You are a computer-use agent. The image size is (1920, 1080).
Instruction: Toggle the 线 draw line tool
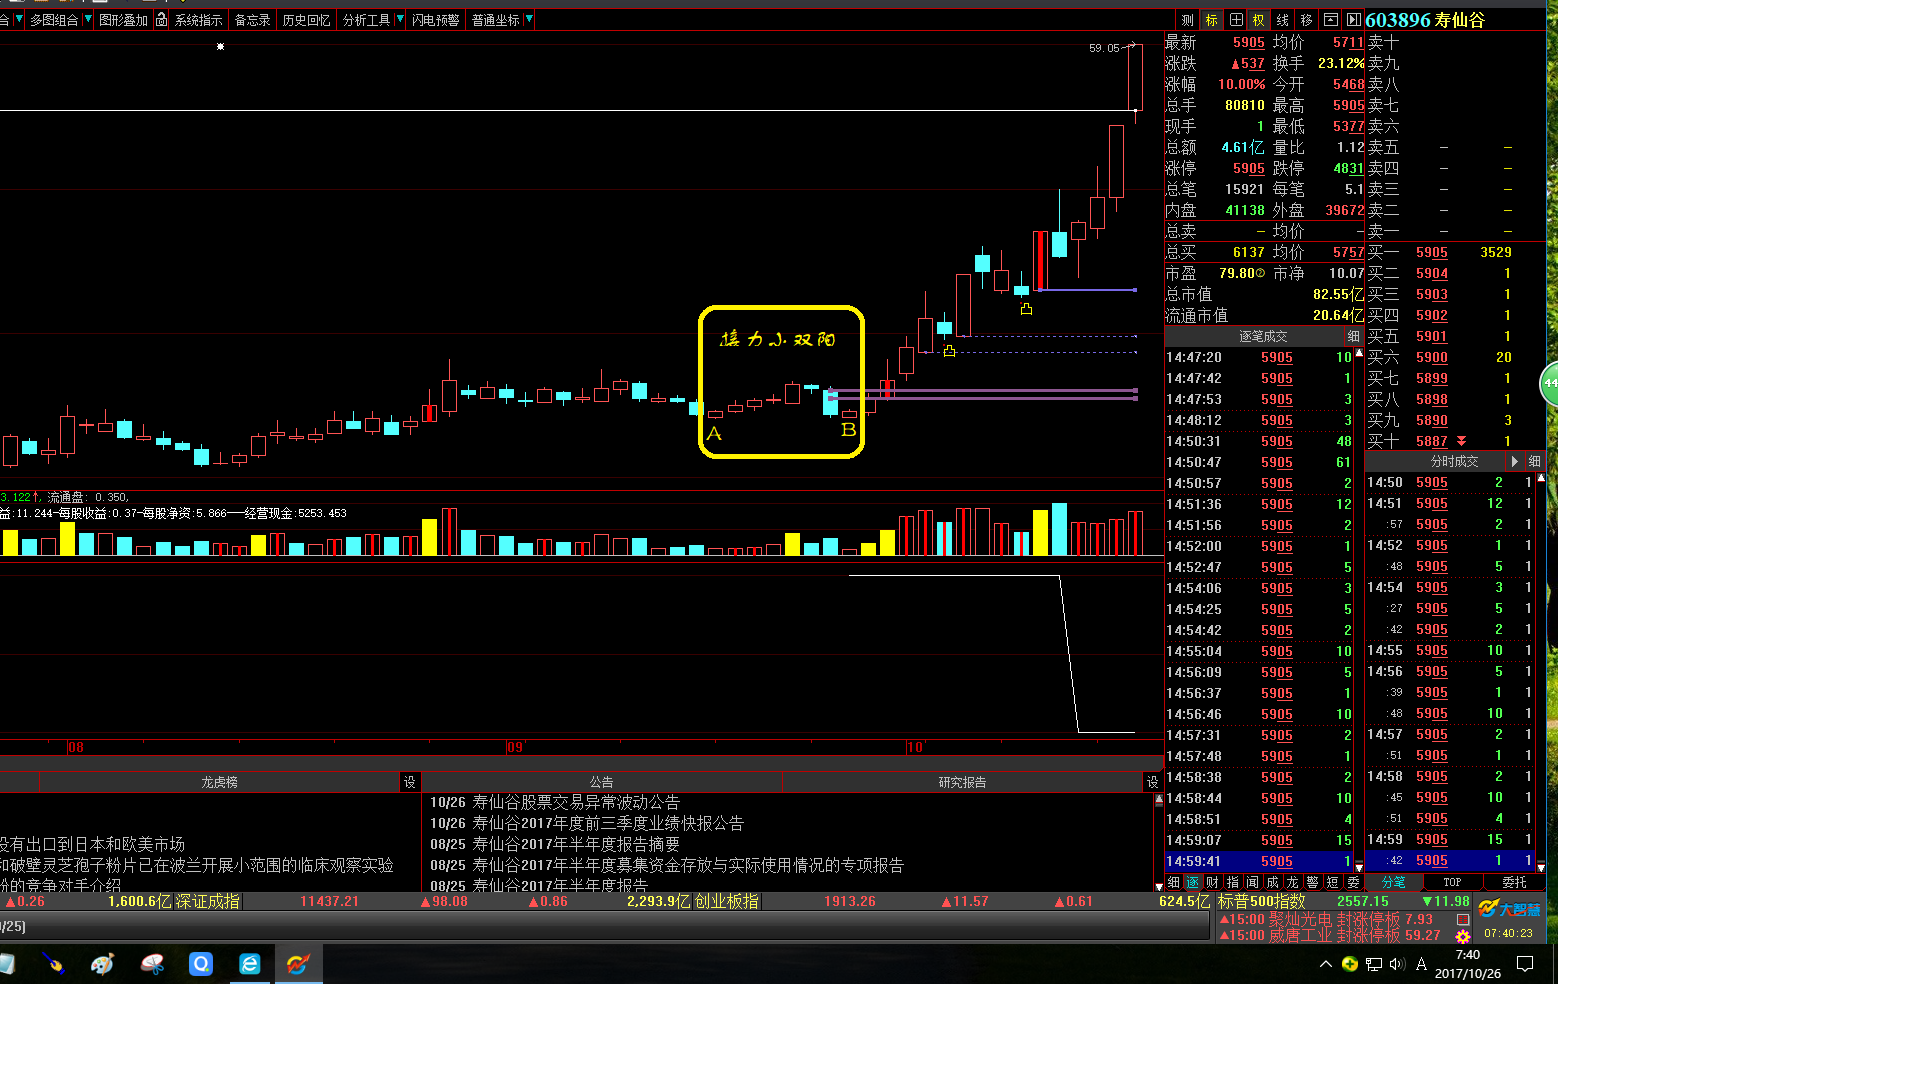pyautogui.click(x=1283, y=20)
